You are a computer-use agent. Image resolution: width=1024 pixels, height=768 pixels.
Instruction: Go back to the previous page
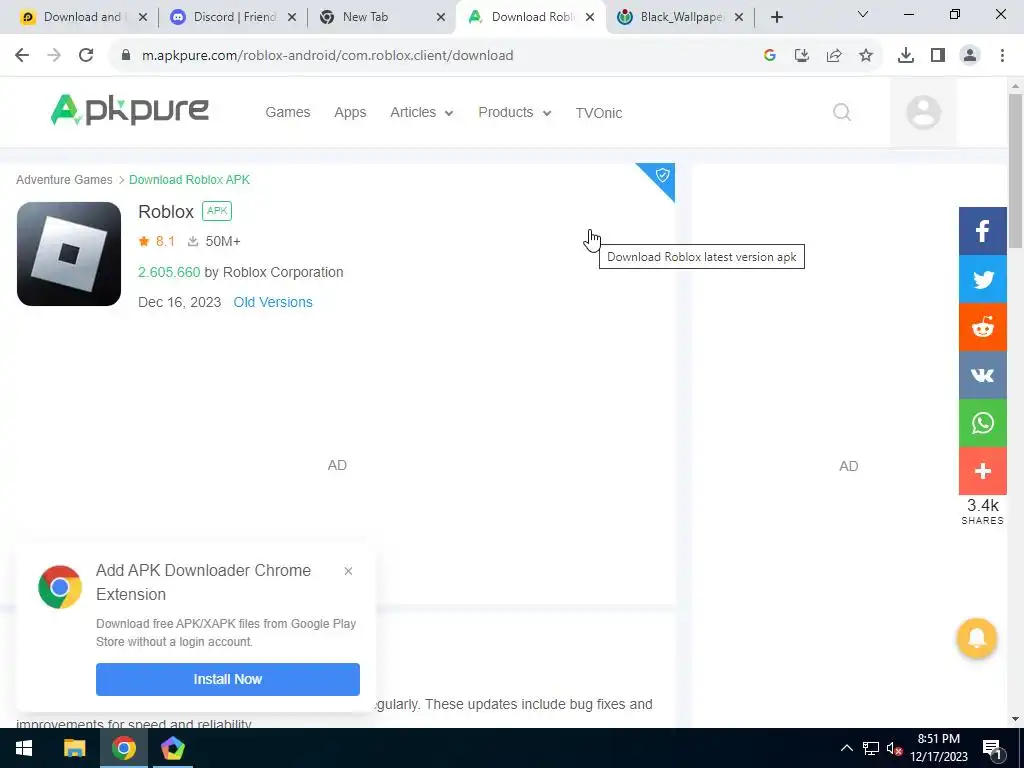(22, 56)
